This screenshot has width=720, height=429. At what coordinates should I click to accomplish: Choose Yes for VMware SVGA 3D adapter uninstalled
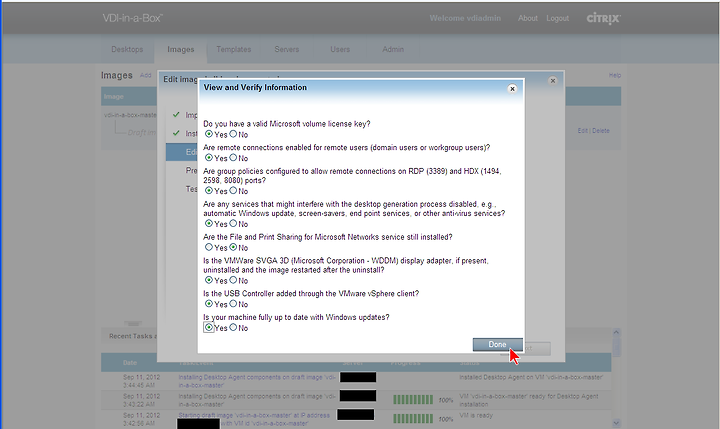tap(209, 280)
